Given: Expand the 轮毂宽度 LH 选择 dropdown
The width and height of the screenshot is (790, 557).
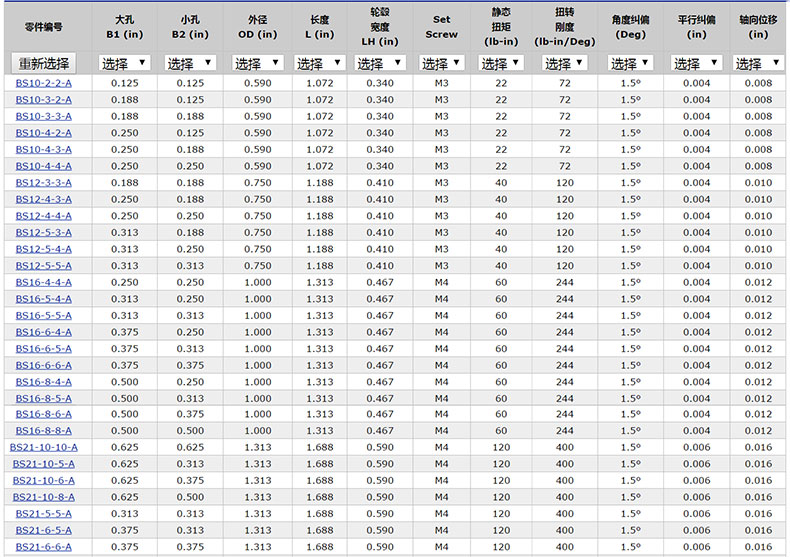Looking at the screenshot, I should (379, 63).
